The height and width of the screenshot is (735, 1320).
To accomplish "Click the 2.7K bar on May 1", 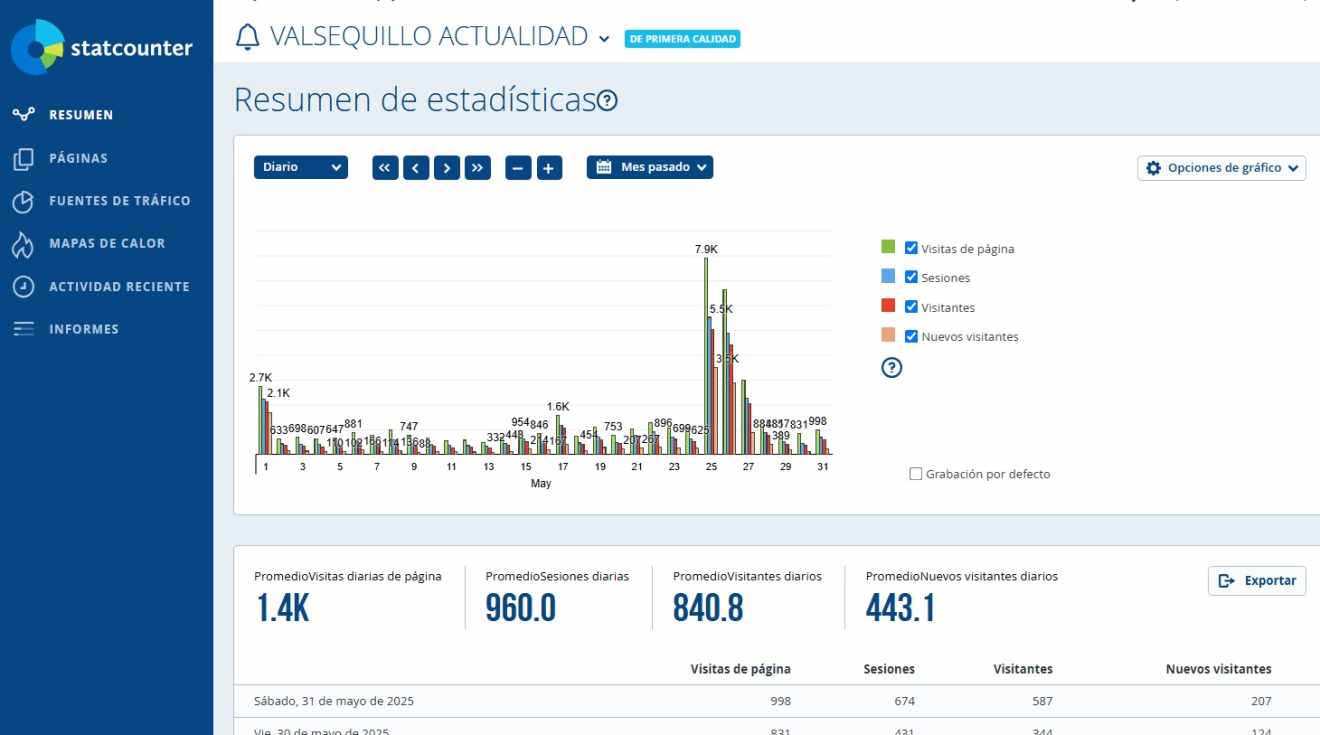I will click(260, 420).
